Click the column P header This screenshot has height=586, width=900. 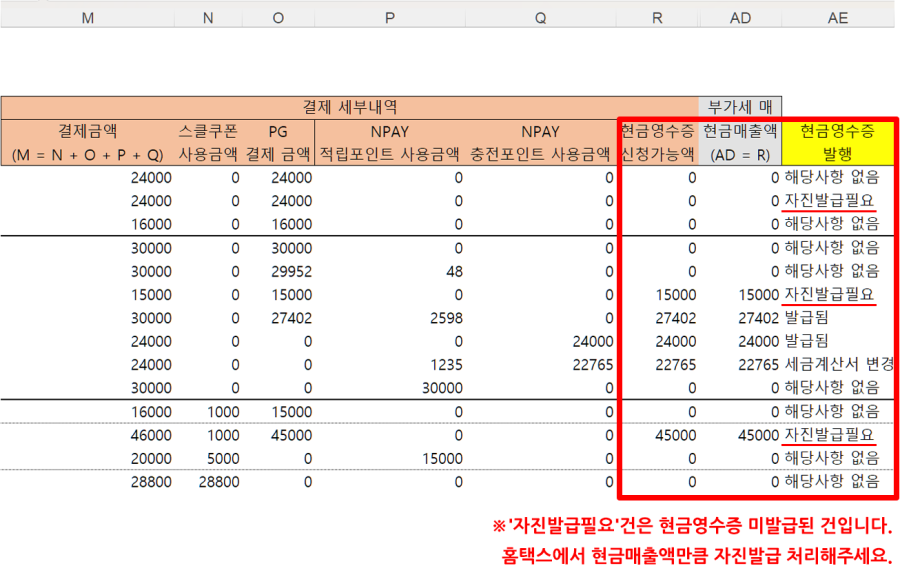click(x=389, y=19)
